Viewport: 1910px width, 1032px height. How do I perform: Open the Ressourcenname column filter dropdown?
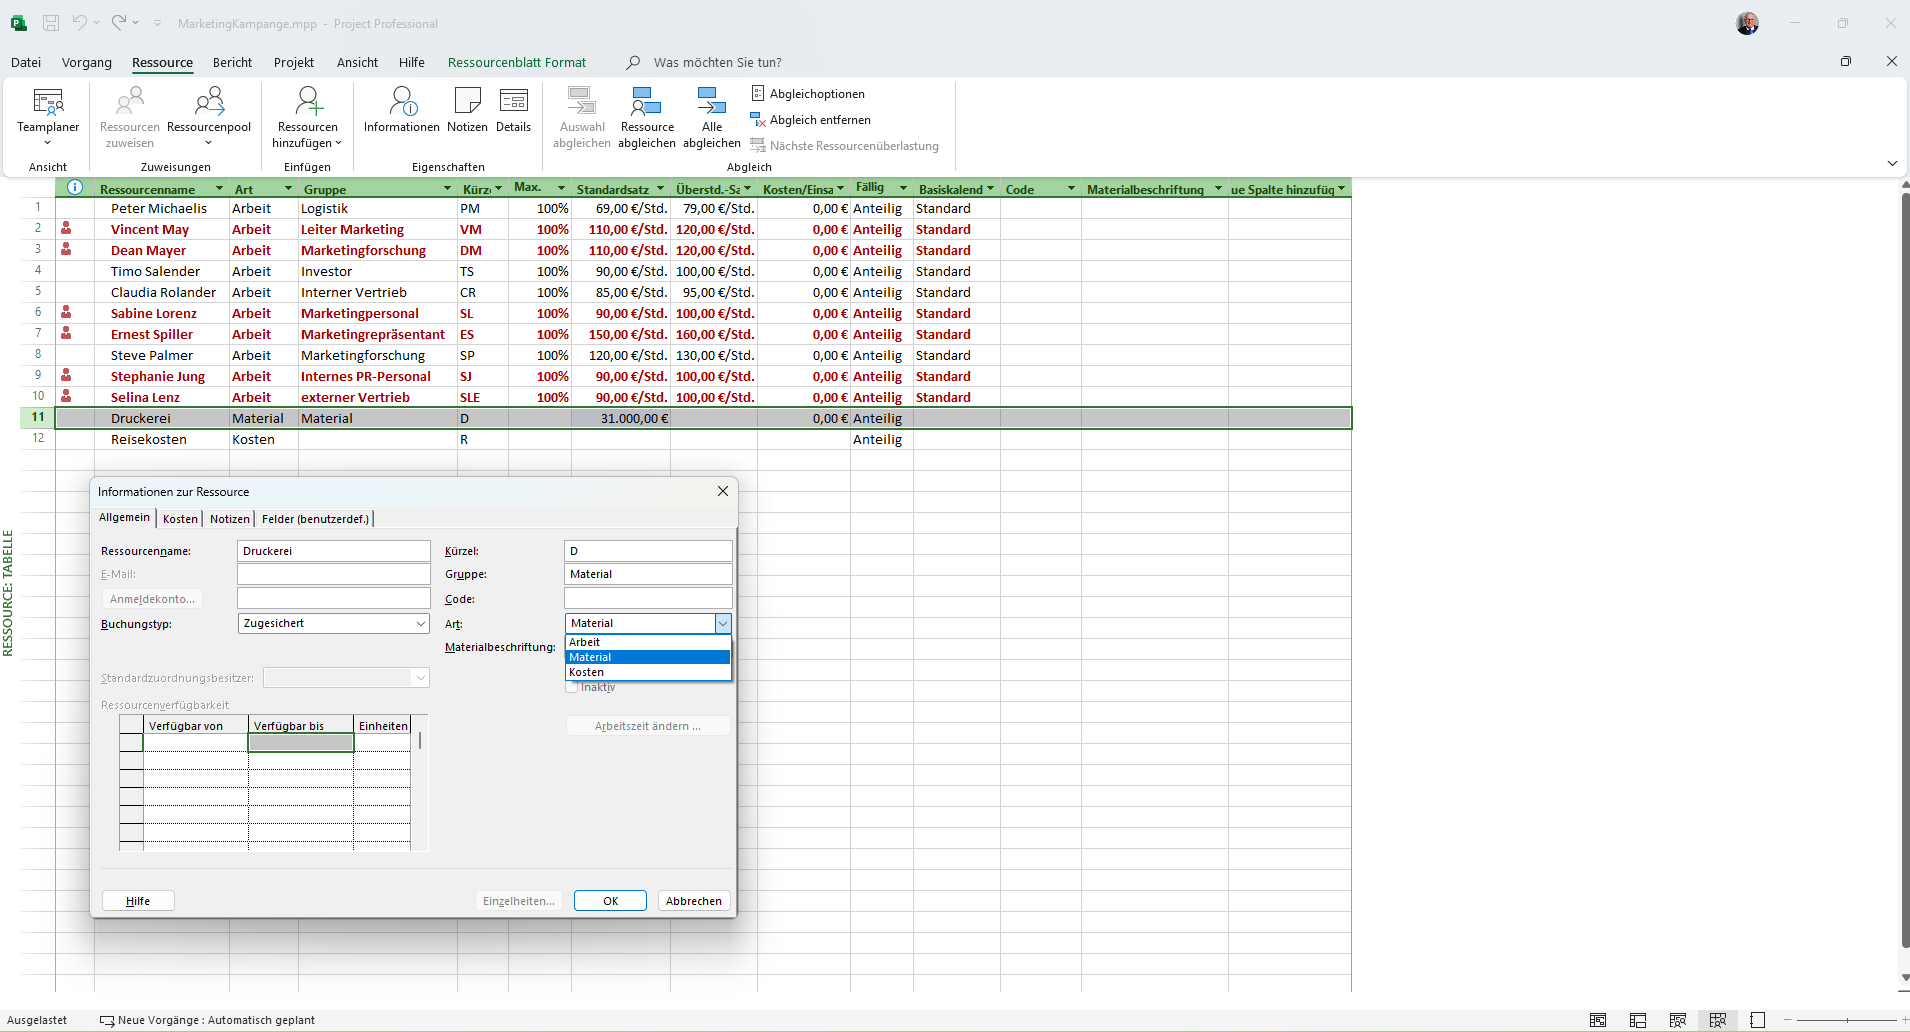tap(220, 189)
